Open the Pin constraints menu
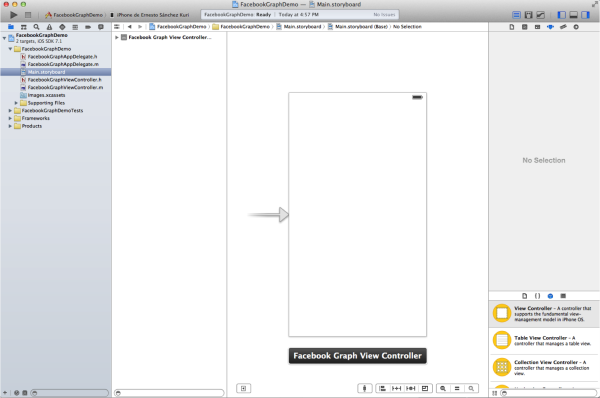This screenshot has width=600, height=398. click(x=396, y=388)
